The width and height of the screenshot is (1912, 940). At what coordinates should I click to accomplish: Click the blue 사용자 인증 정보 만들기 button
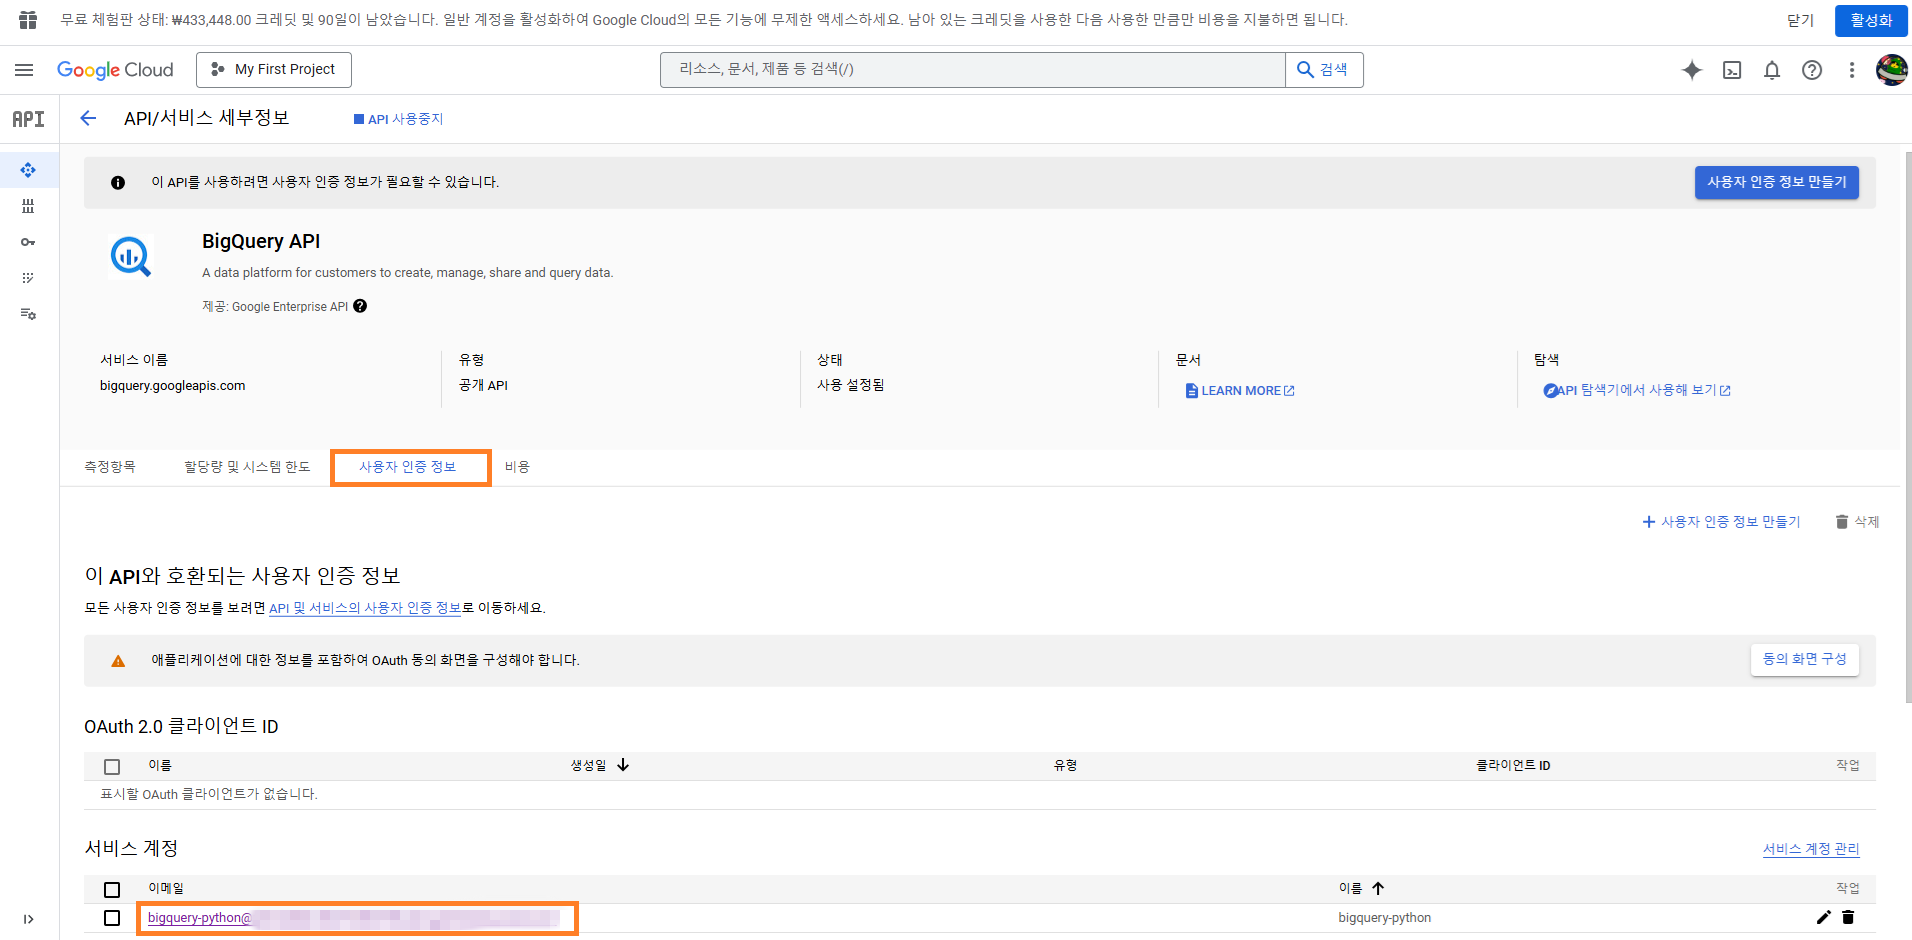[x=1776, y=182]
